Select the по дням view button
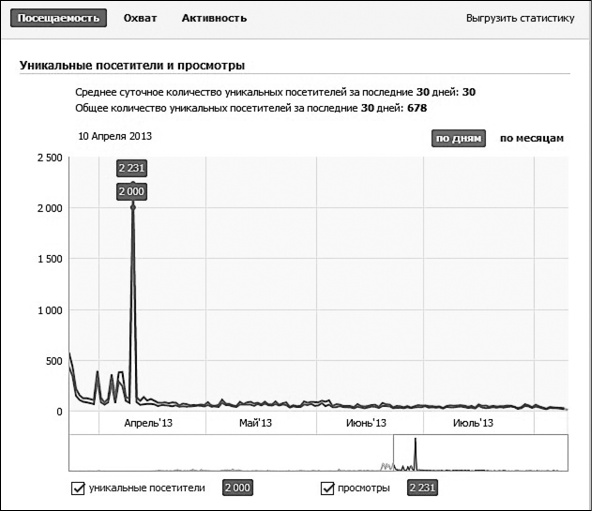 (458, 138)
